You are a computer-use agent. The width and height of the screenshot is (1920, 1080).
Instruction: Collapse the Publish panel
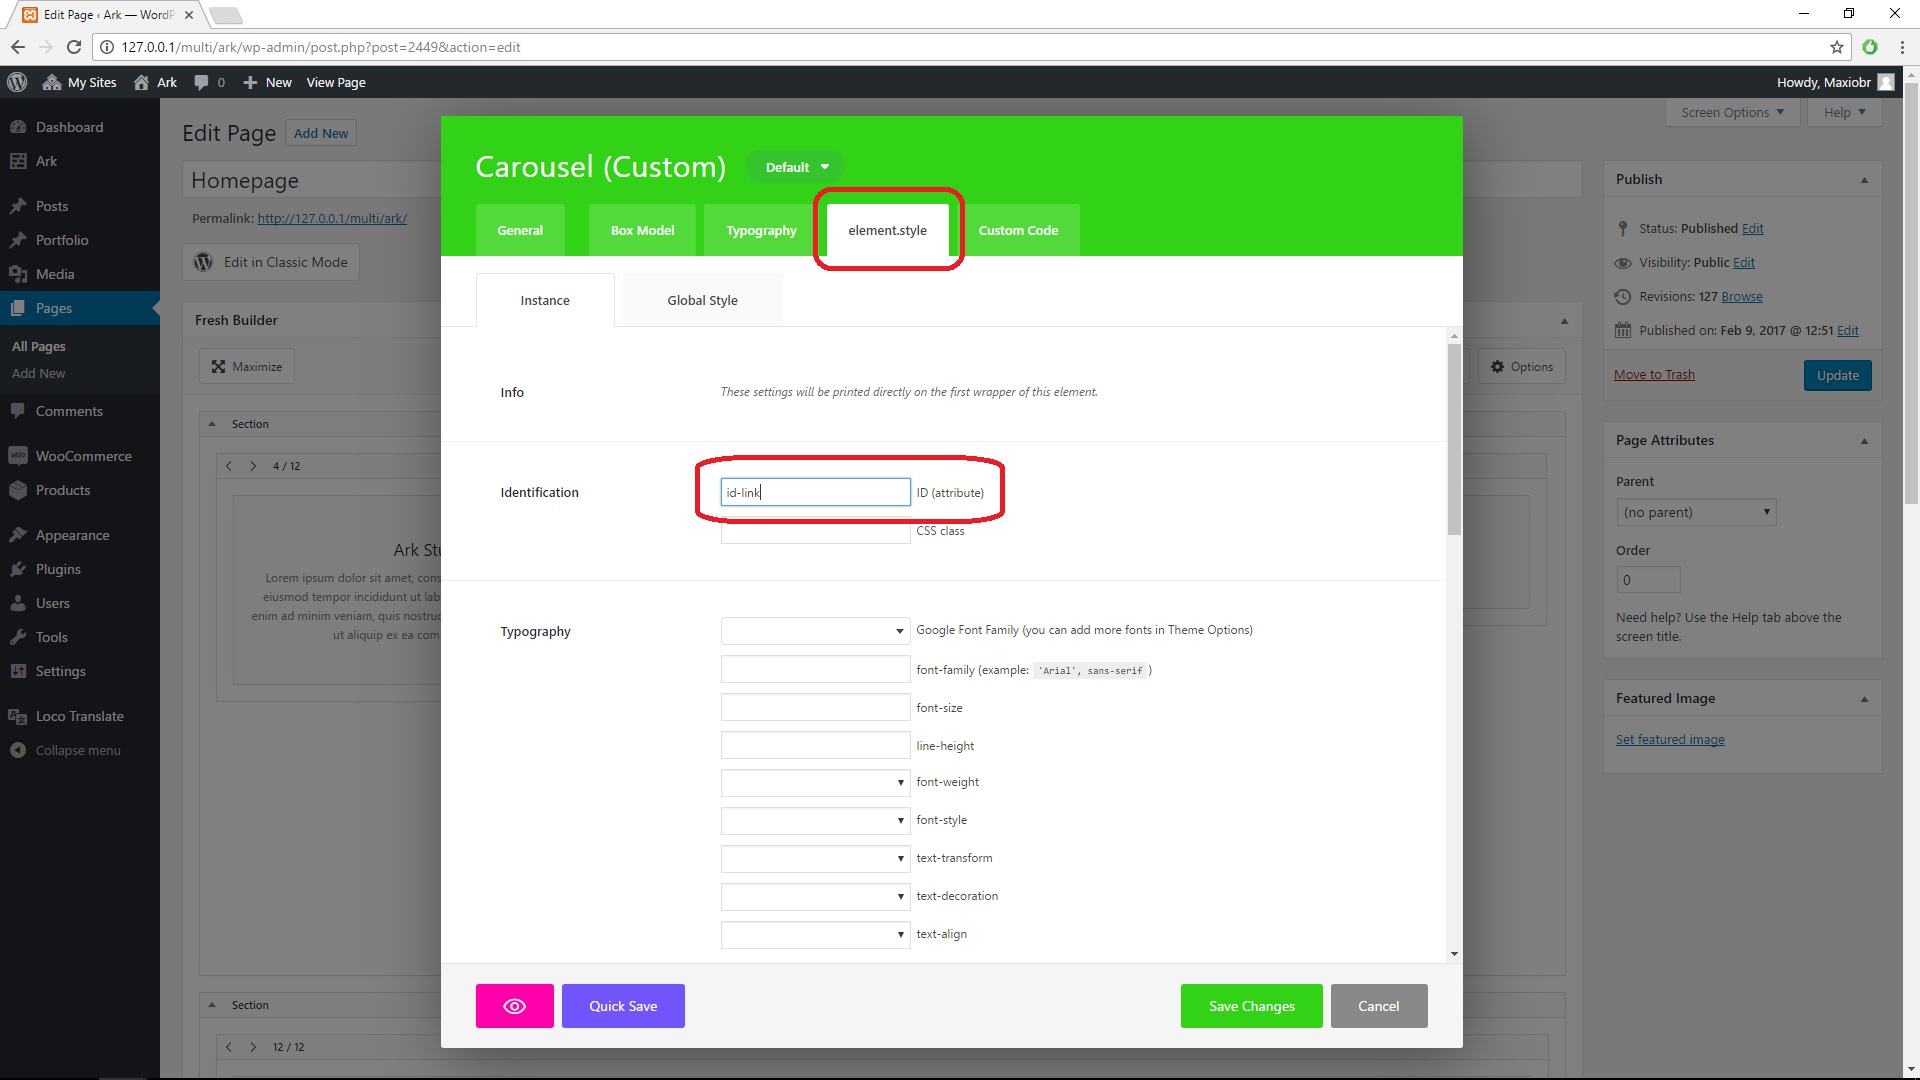[x=1864, y=179]
